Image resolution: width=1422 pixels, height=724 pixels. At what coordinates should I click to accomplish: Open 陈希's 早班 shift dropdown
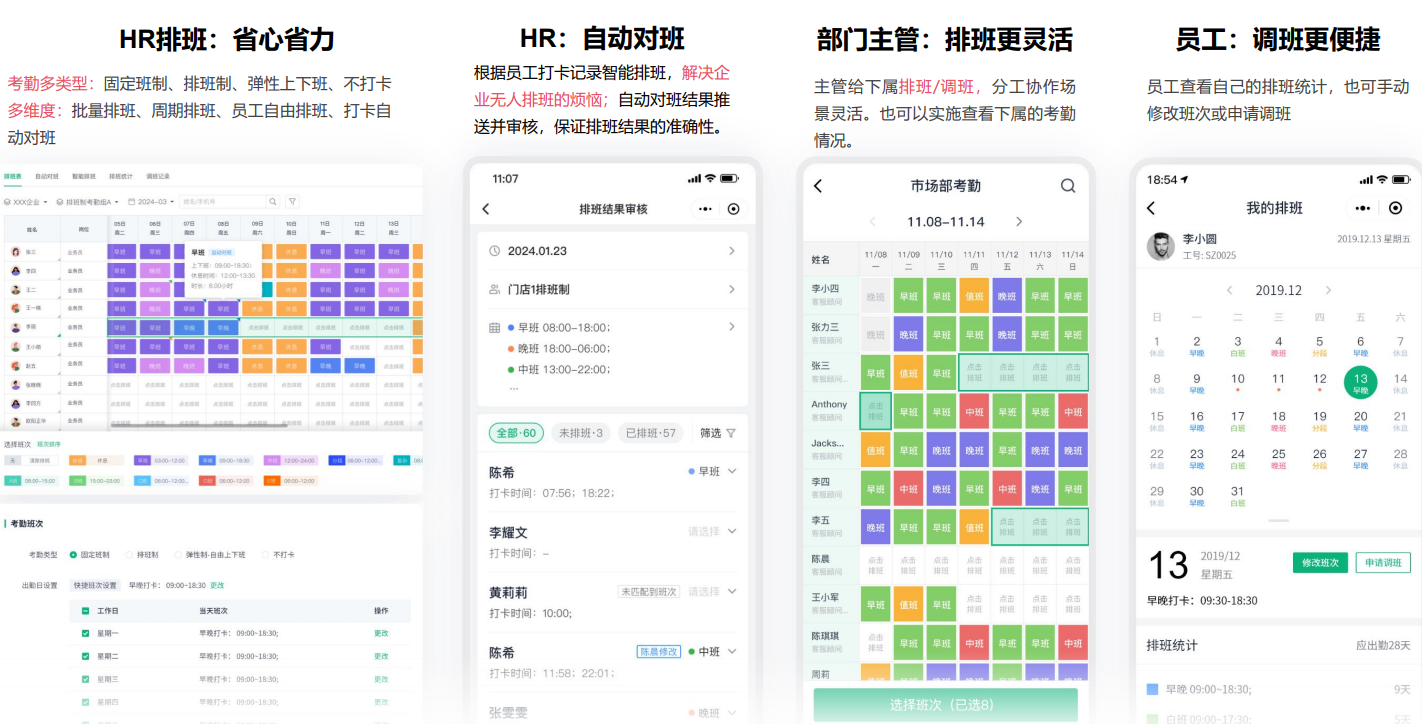713,471
